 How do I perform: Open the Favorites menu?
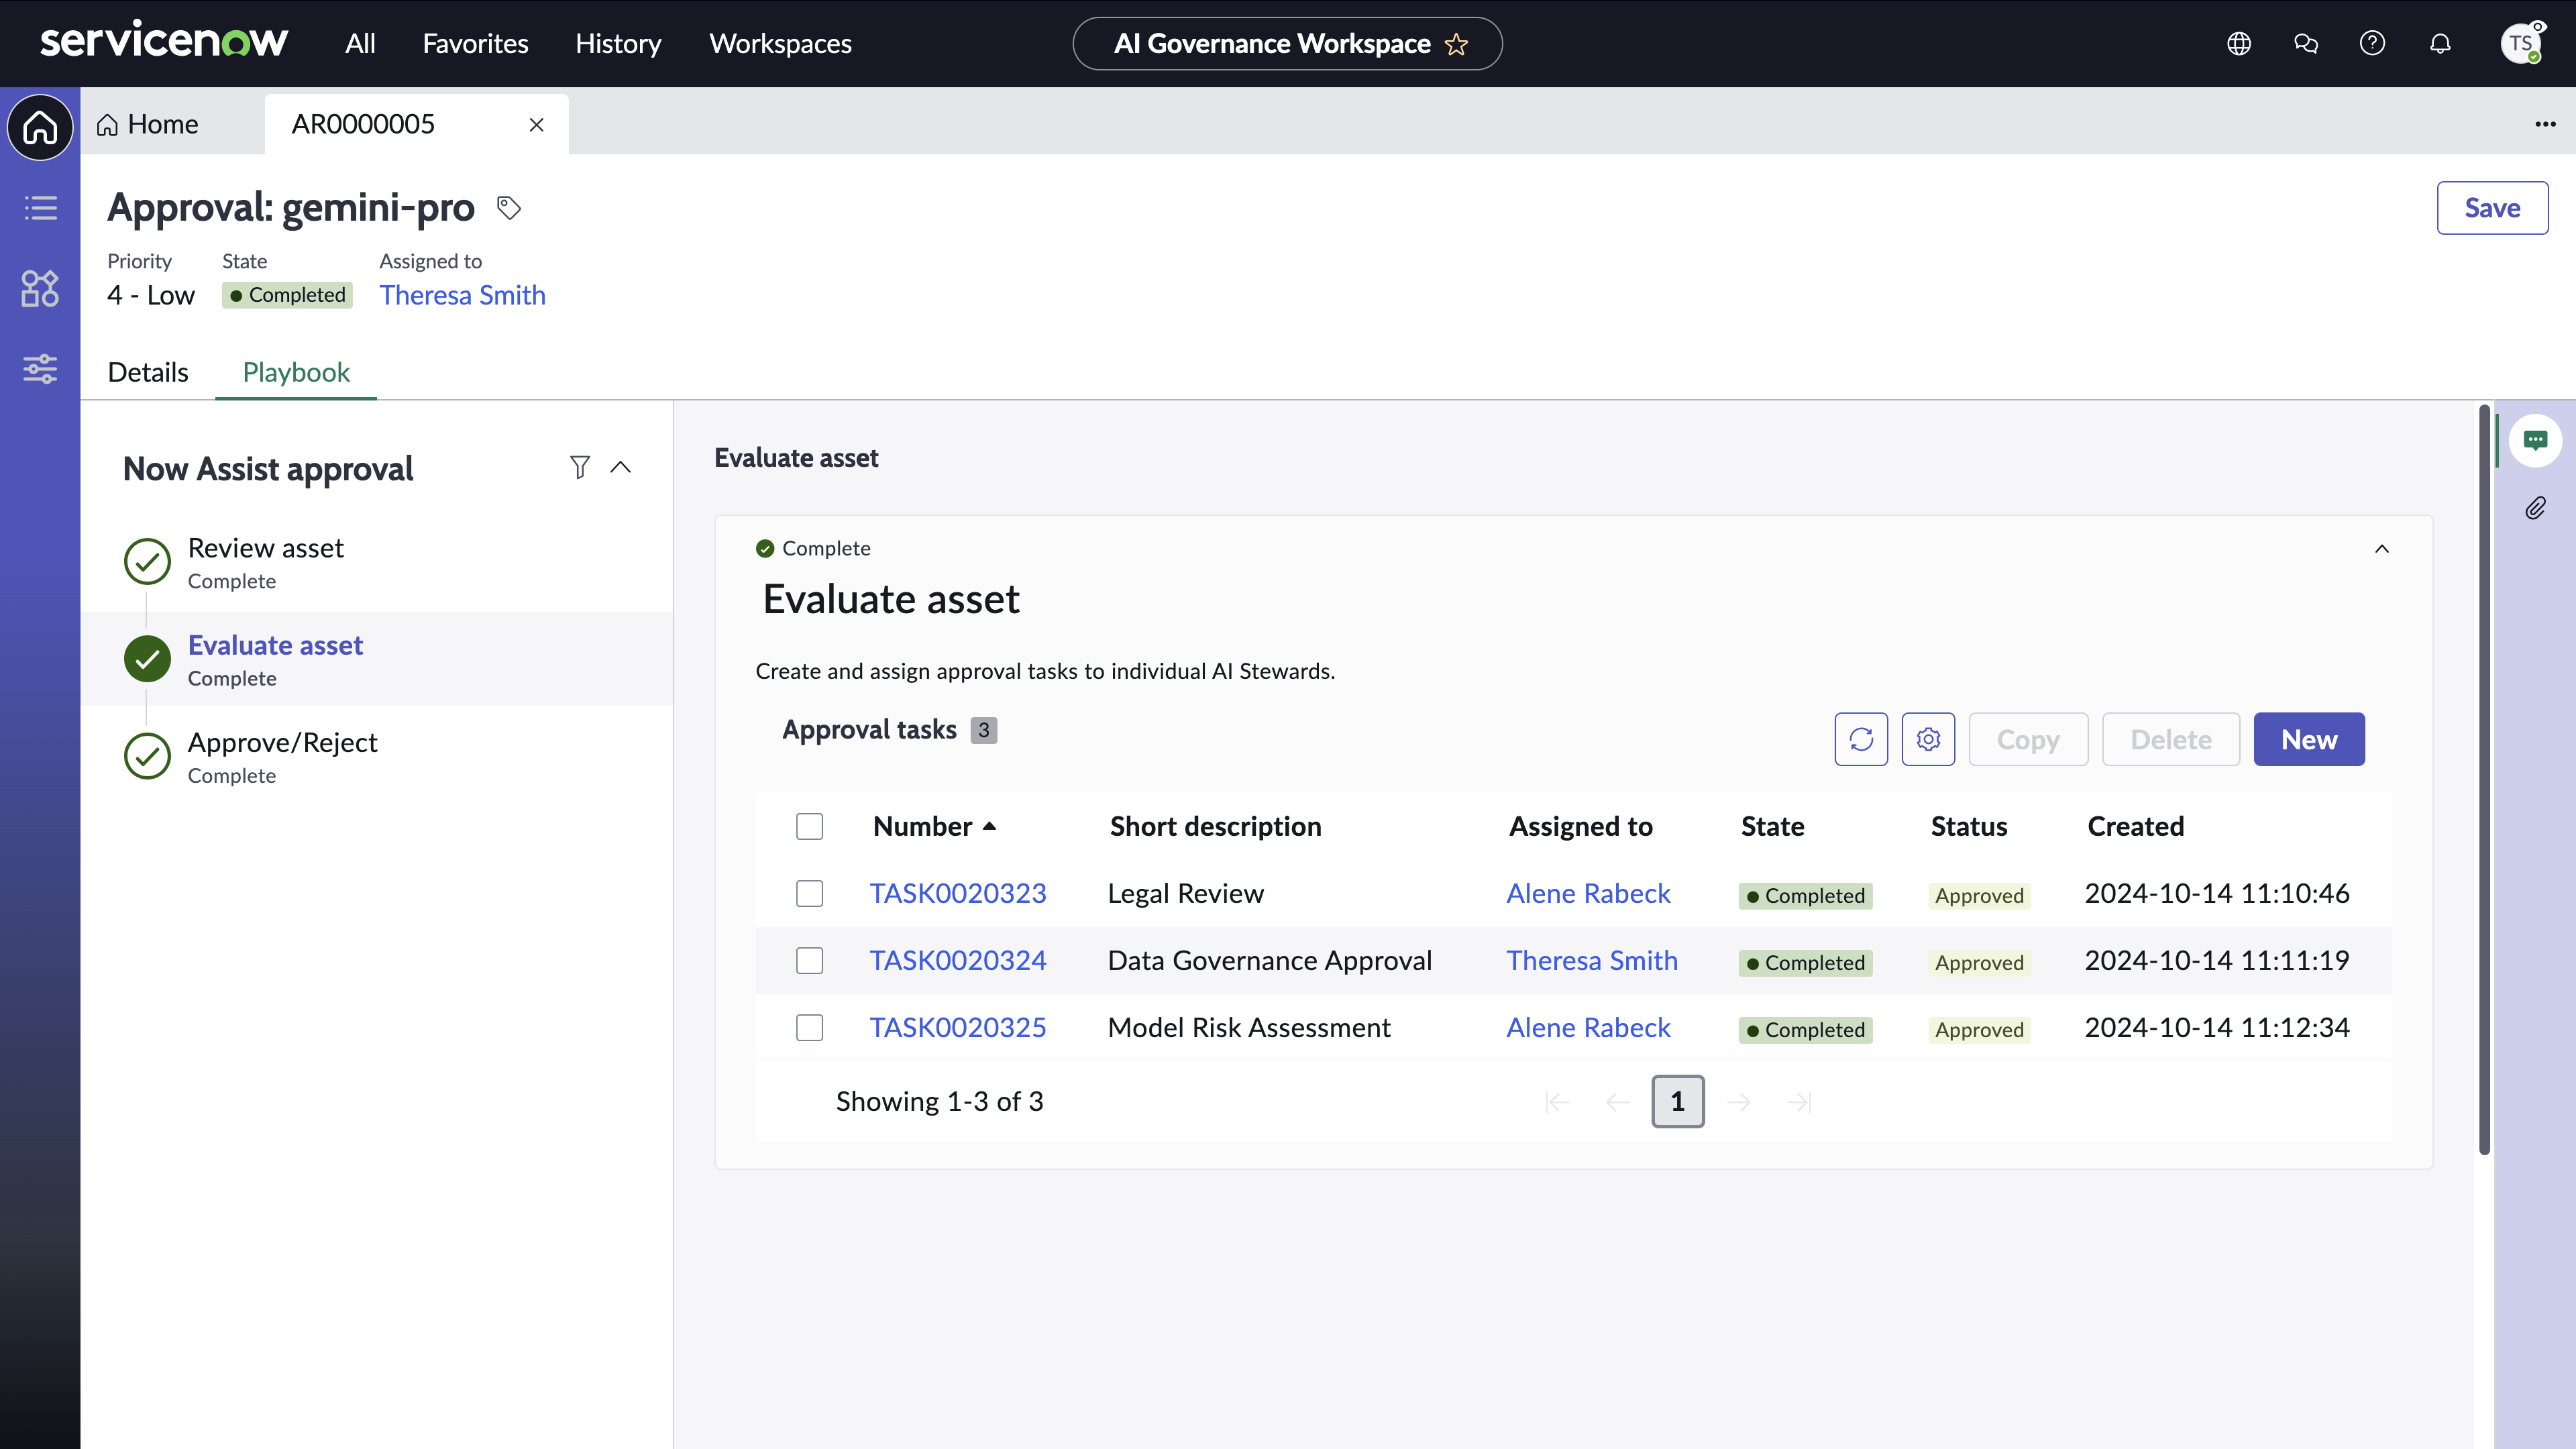475,43
